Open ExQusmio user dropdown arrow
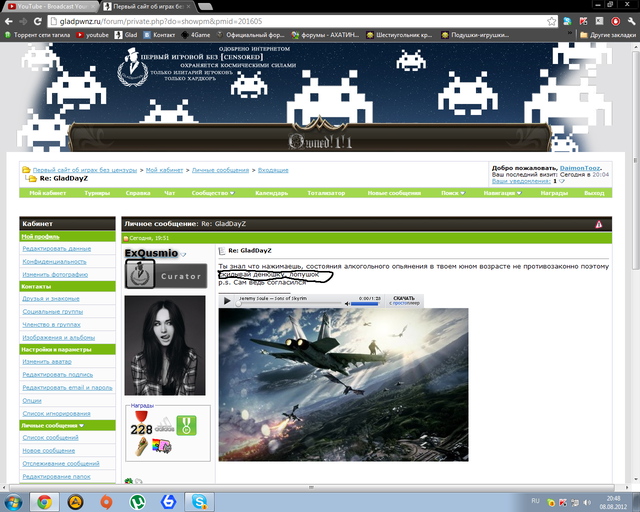The image size is (640, 512). click(184, 254)
